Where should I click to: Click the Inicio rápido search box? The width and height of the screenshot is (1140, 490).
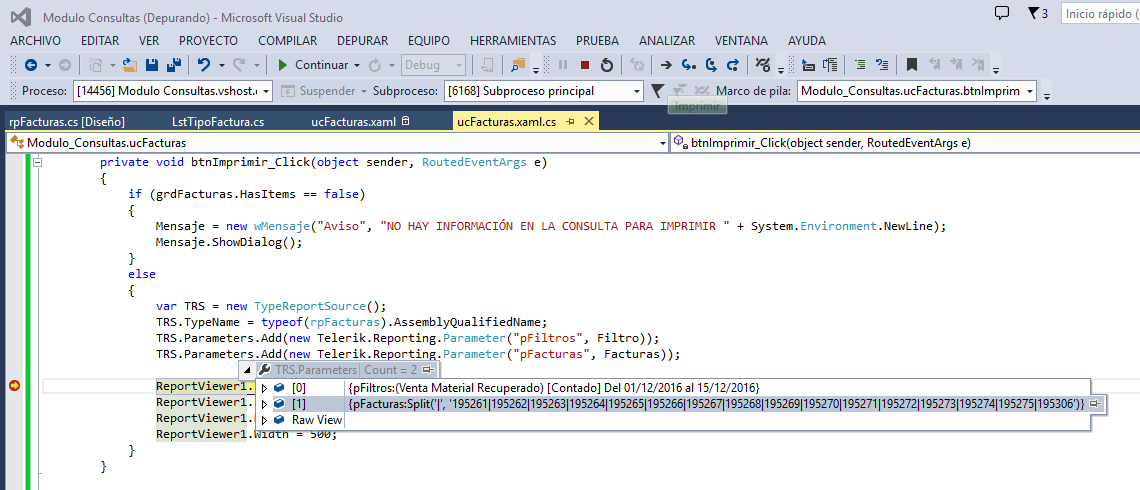pyautogui.click(x=1100, y=13)
